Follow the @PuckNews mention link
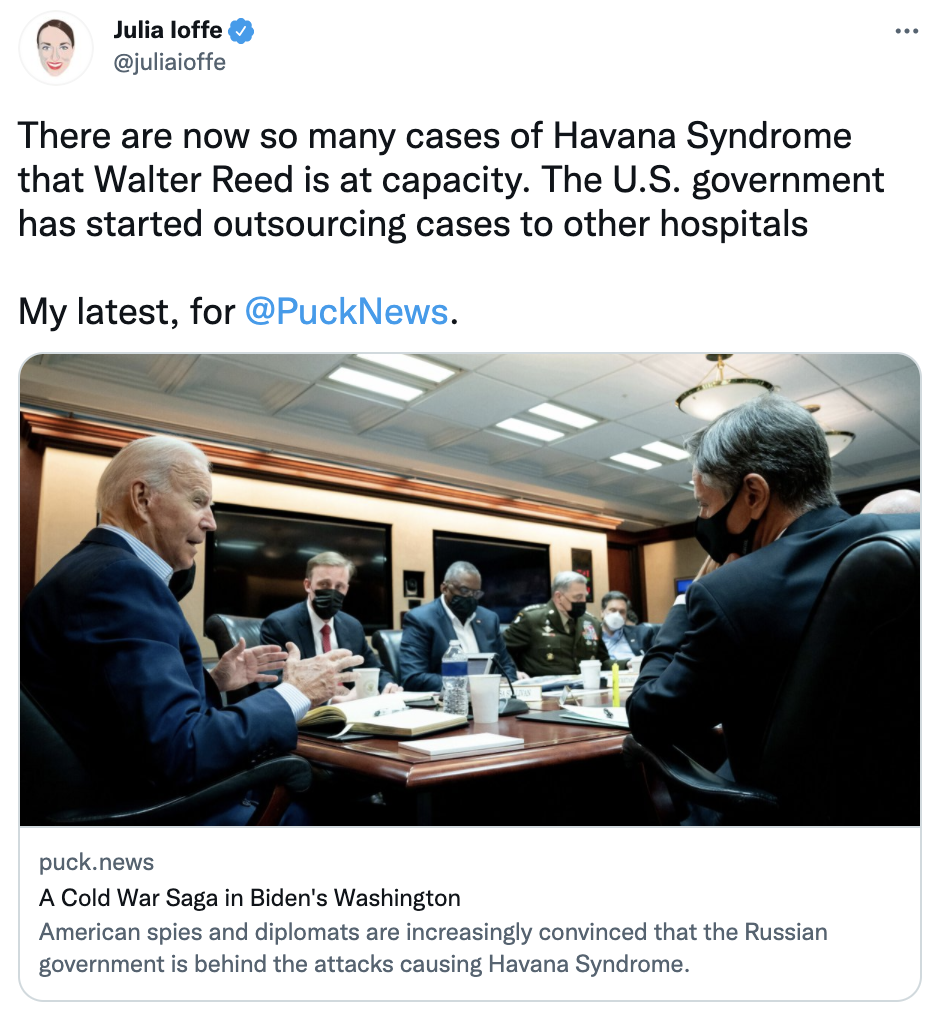The height and width of the screenshot is (1020, 938). [x=347, y=311]
